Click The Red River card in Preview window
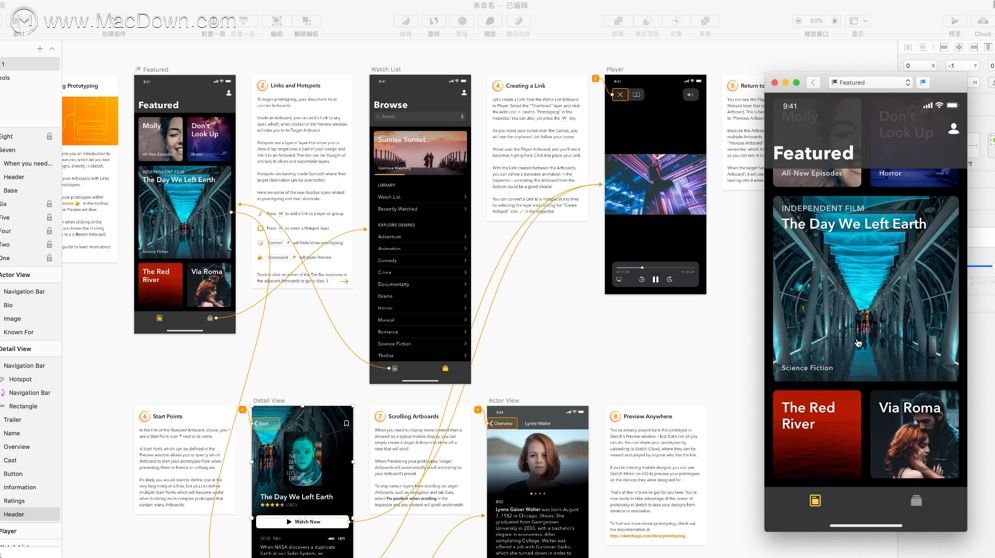 click(x=817, y=434)
